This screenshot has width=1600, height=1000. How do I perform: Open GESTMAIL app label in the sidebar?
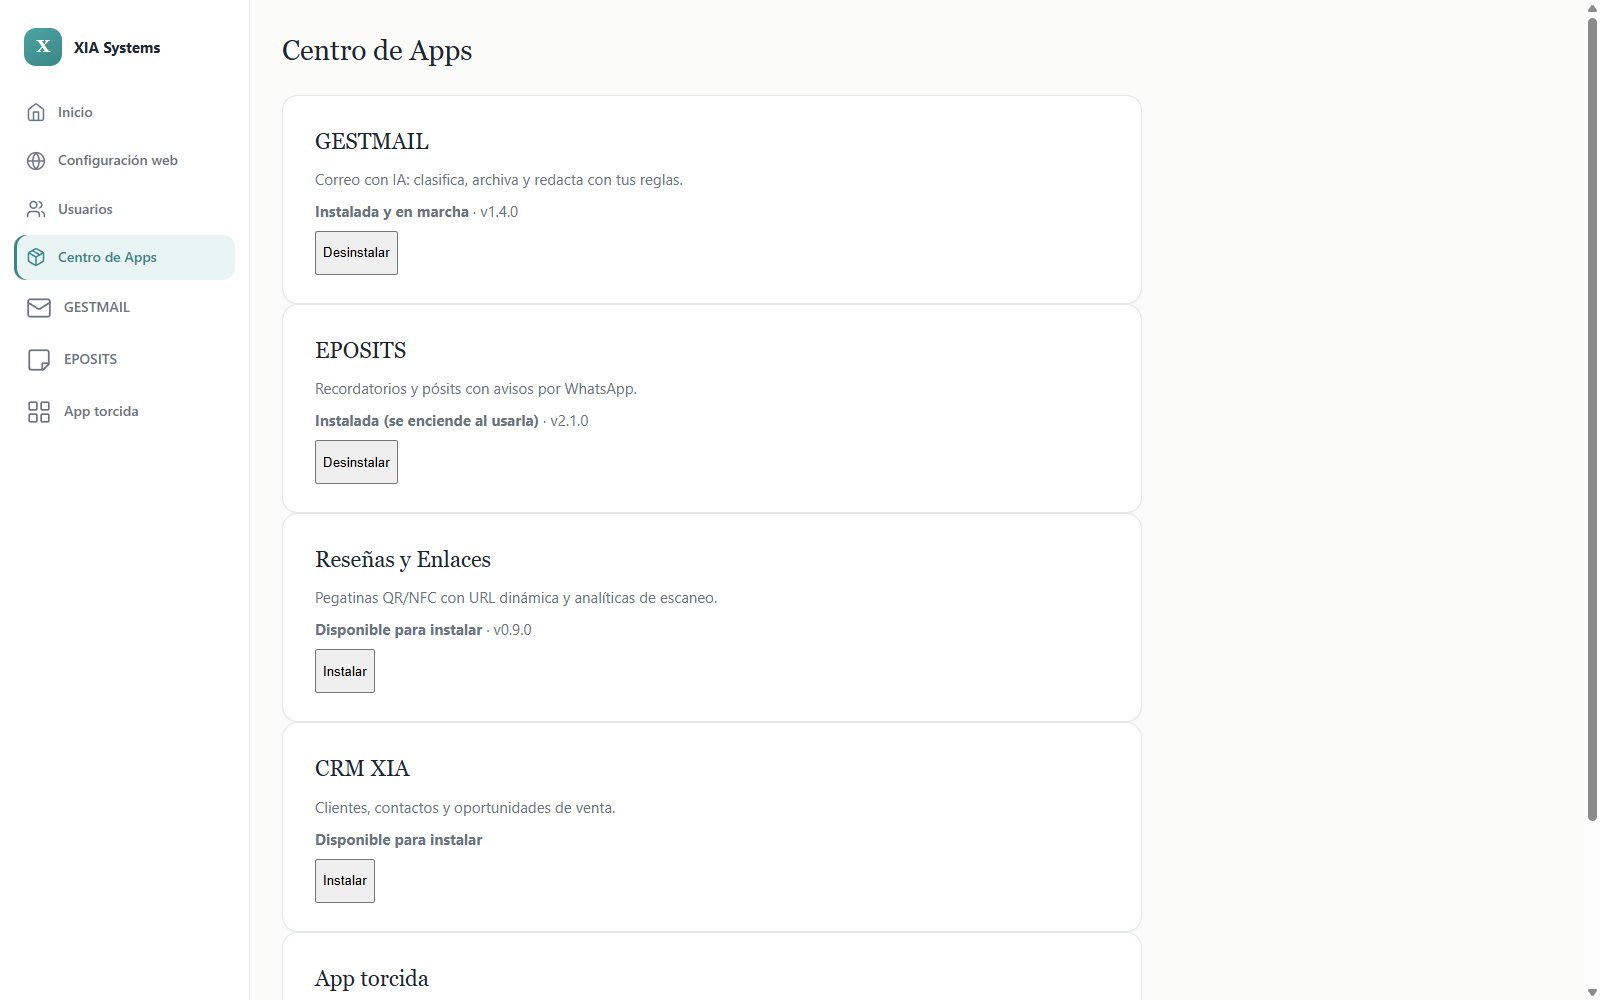[97, 308]
